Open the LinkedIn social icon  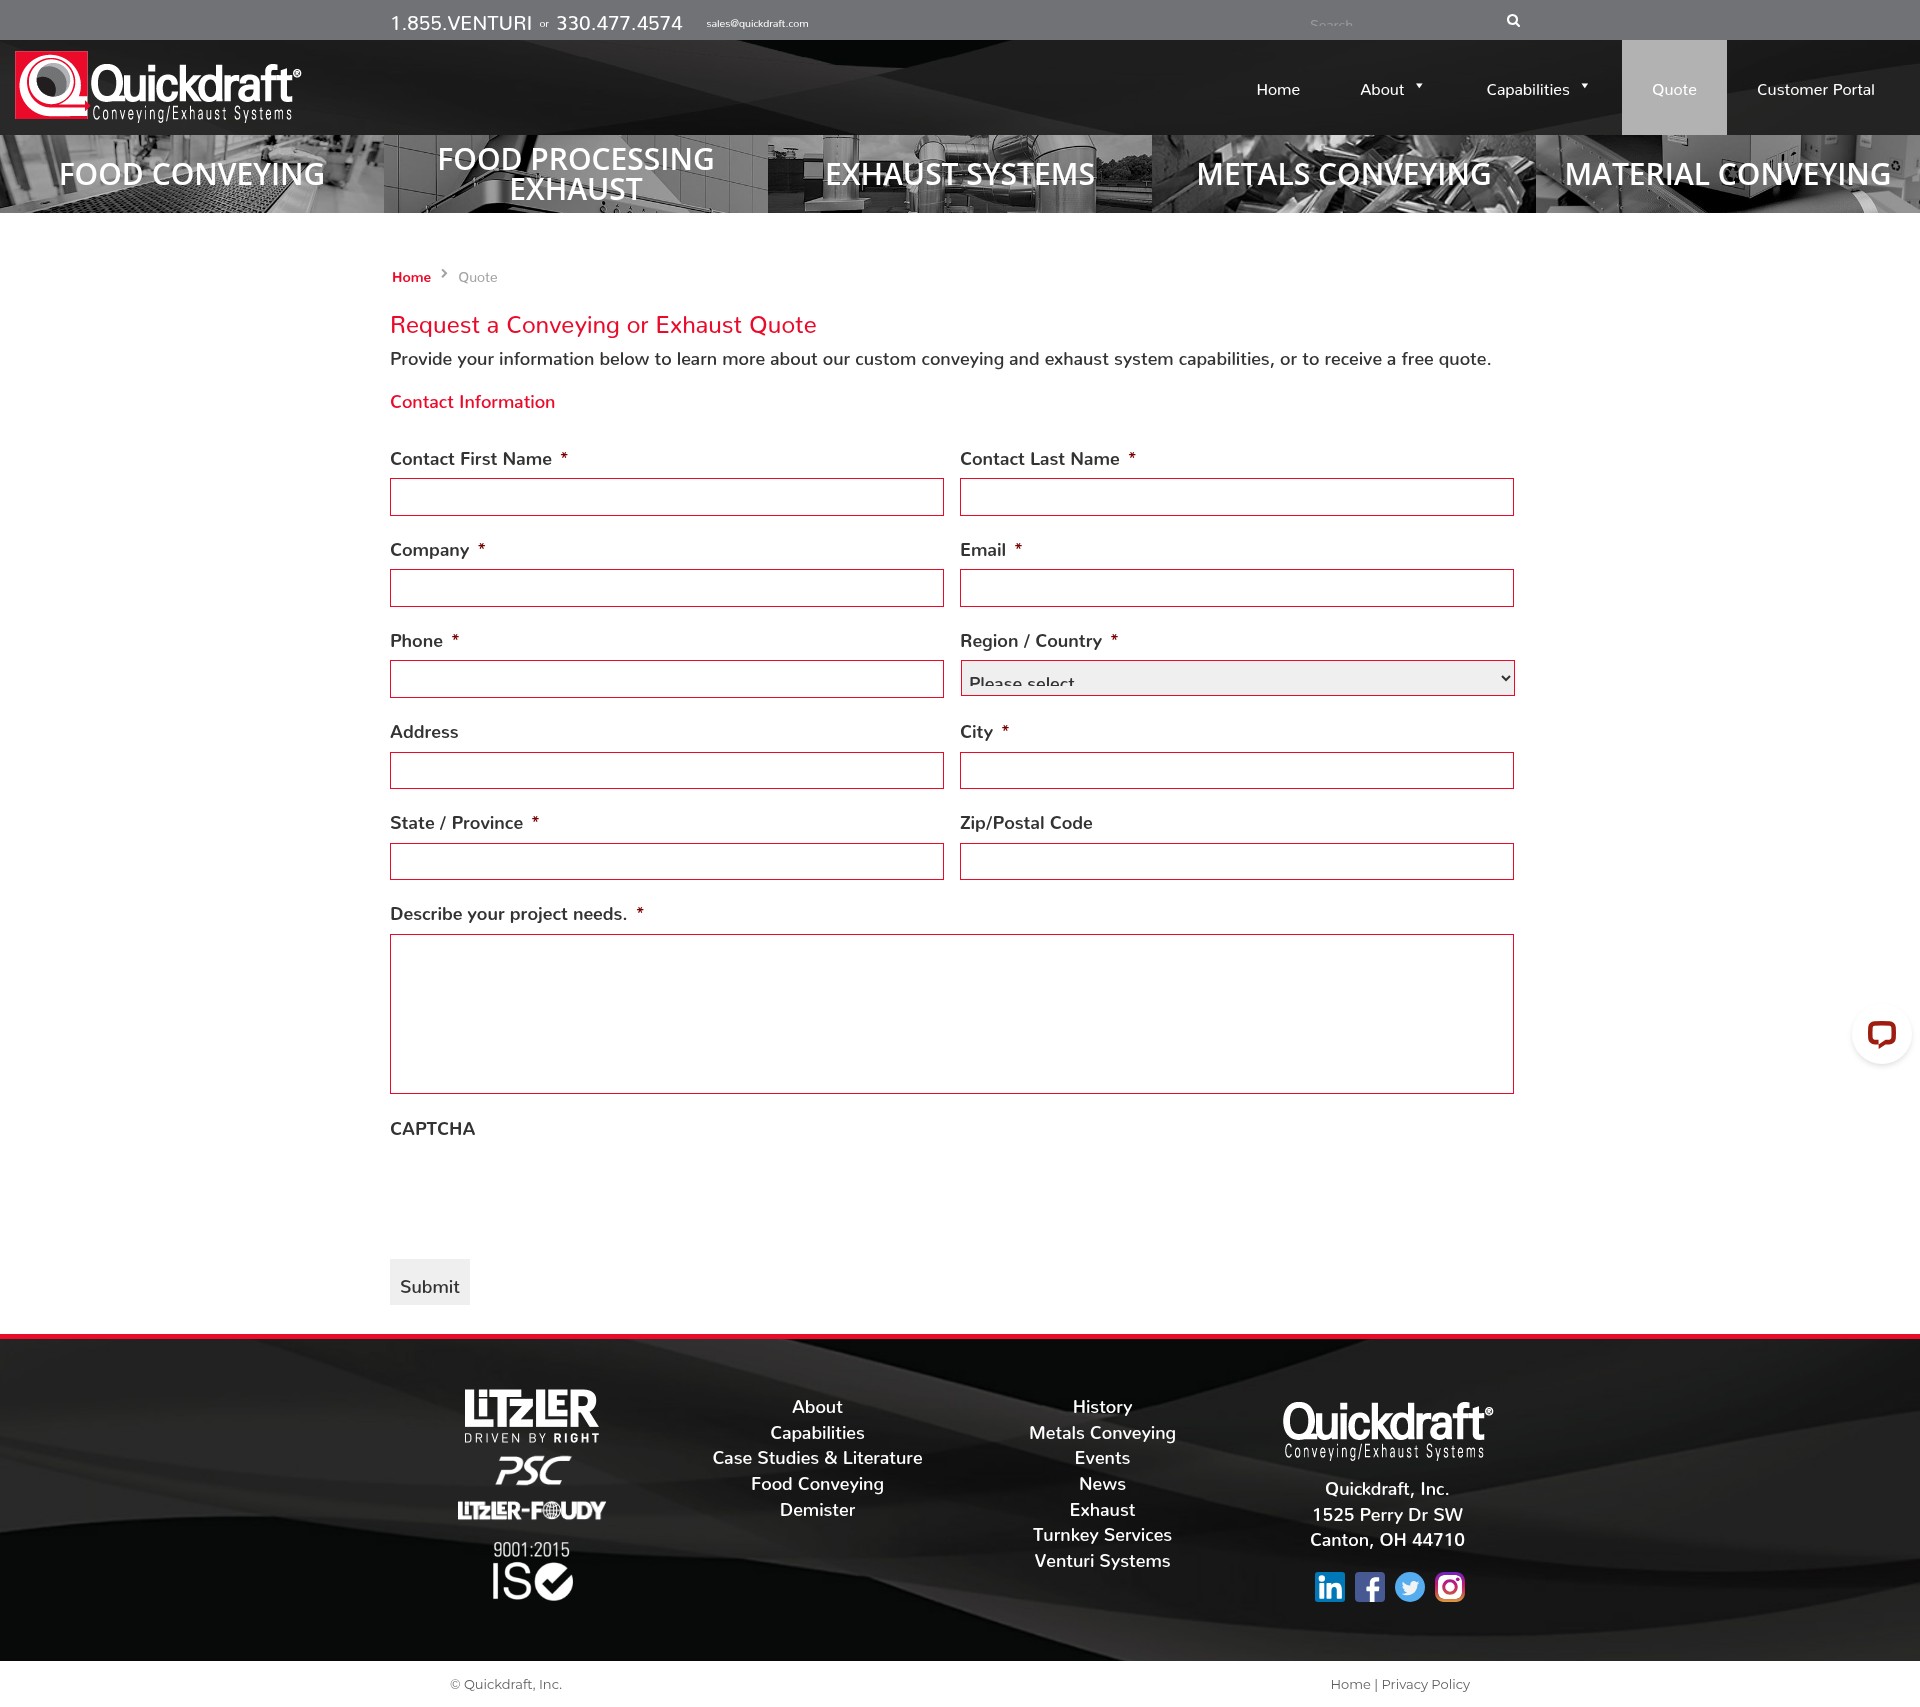point(1329,1587)
